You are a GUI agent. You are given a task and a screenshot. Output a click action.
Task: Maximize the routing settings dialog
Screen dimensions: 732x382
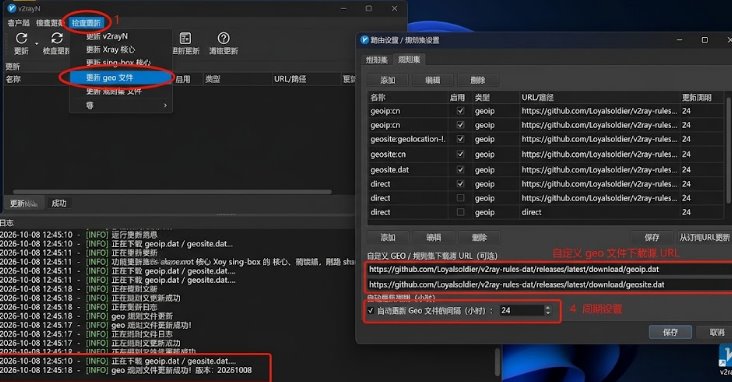coord(705,40)
